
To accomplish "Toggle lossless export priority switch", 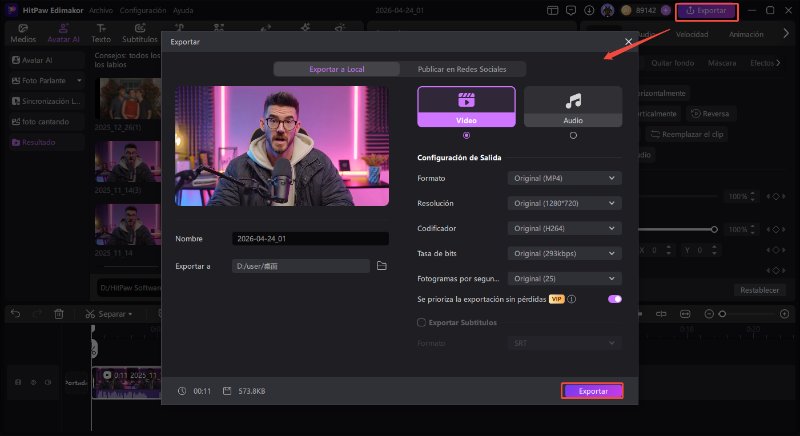I will coord(615,299).
